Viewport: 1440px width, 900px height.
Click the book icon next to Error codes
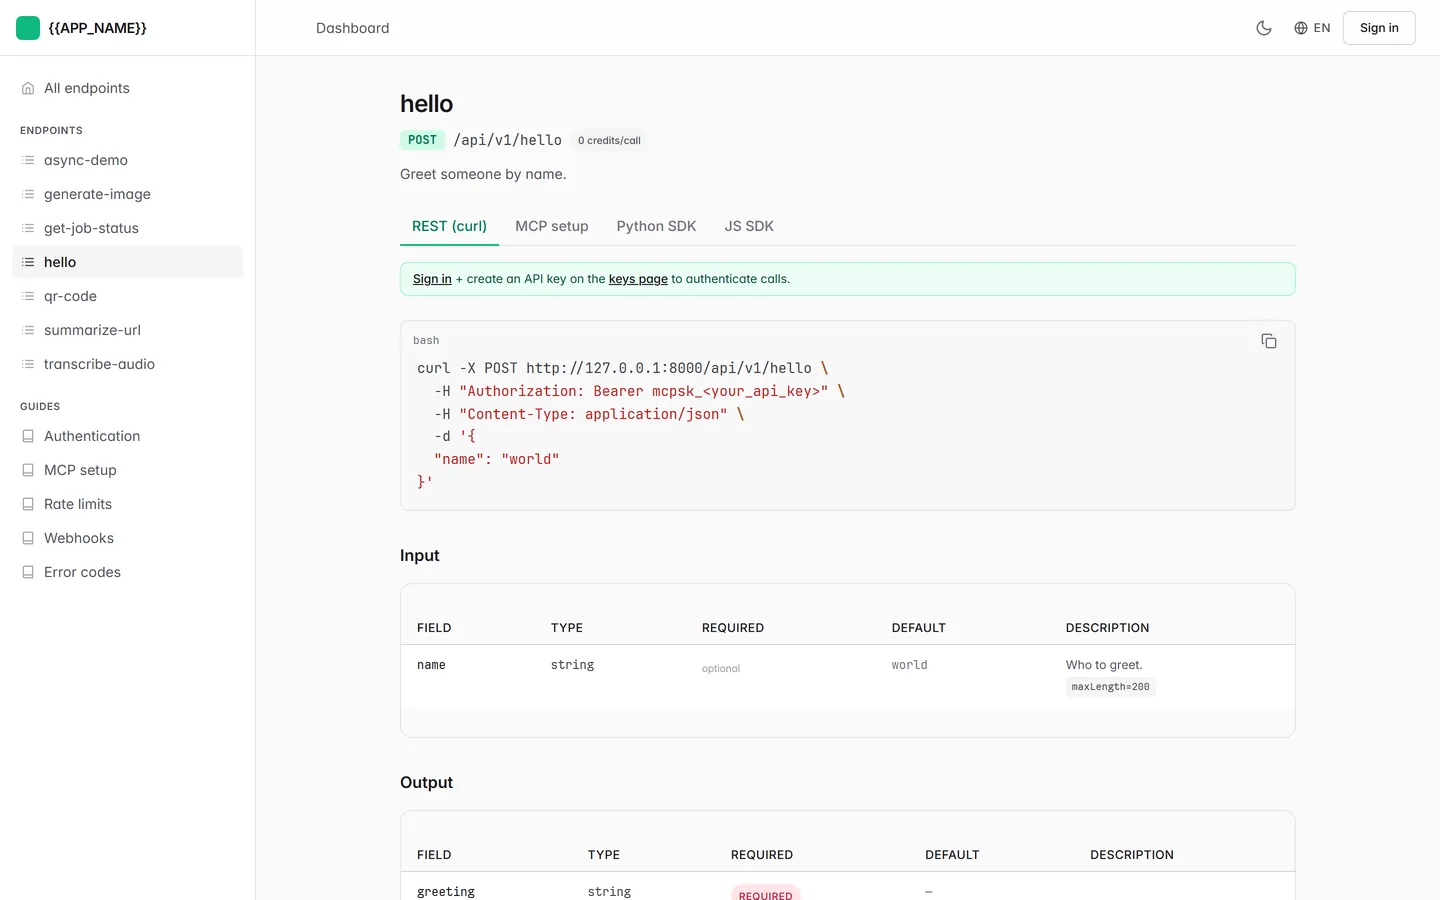tap(28, 572)
